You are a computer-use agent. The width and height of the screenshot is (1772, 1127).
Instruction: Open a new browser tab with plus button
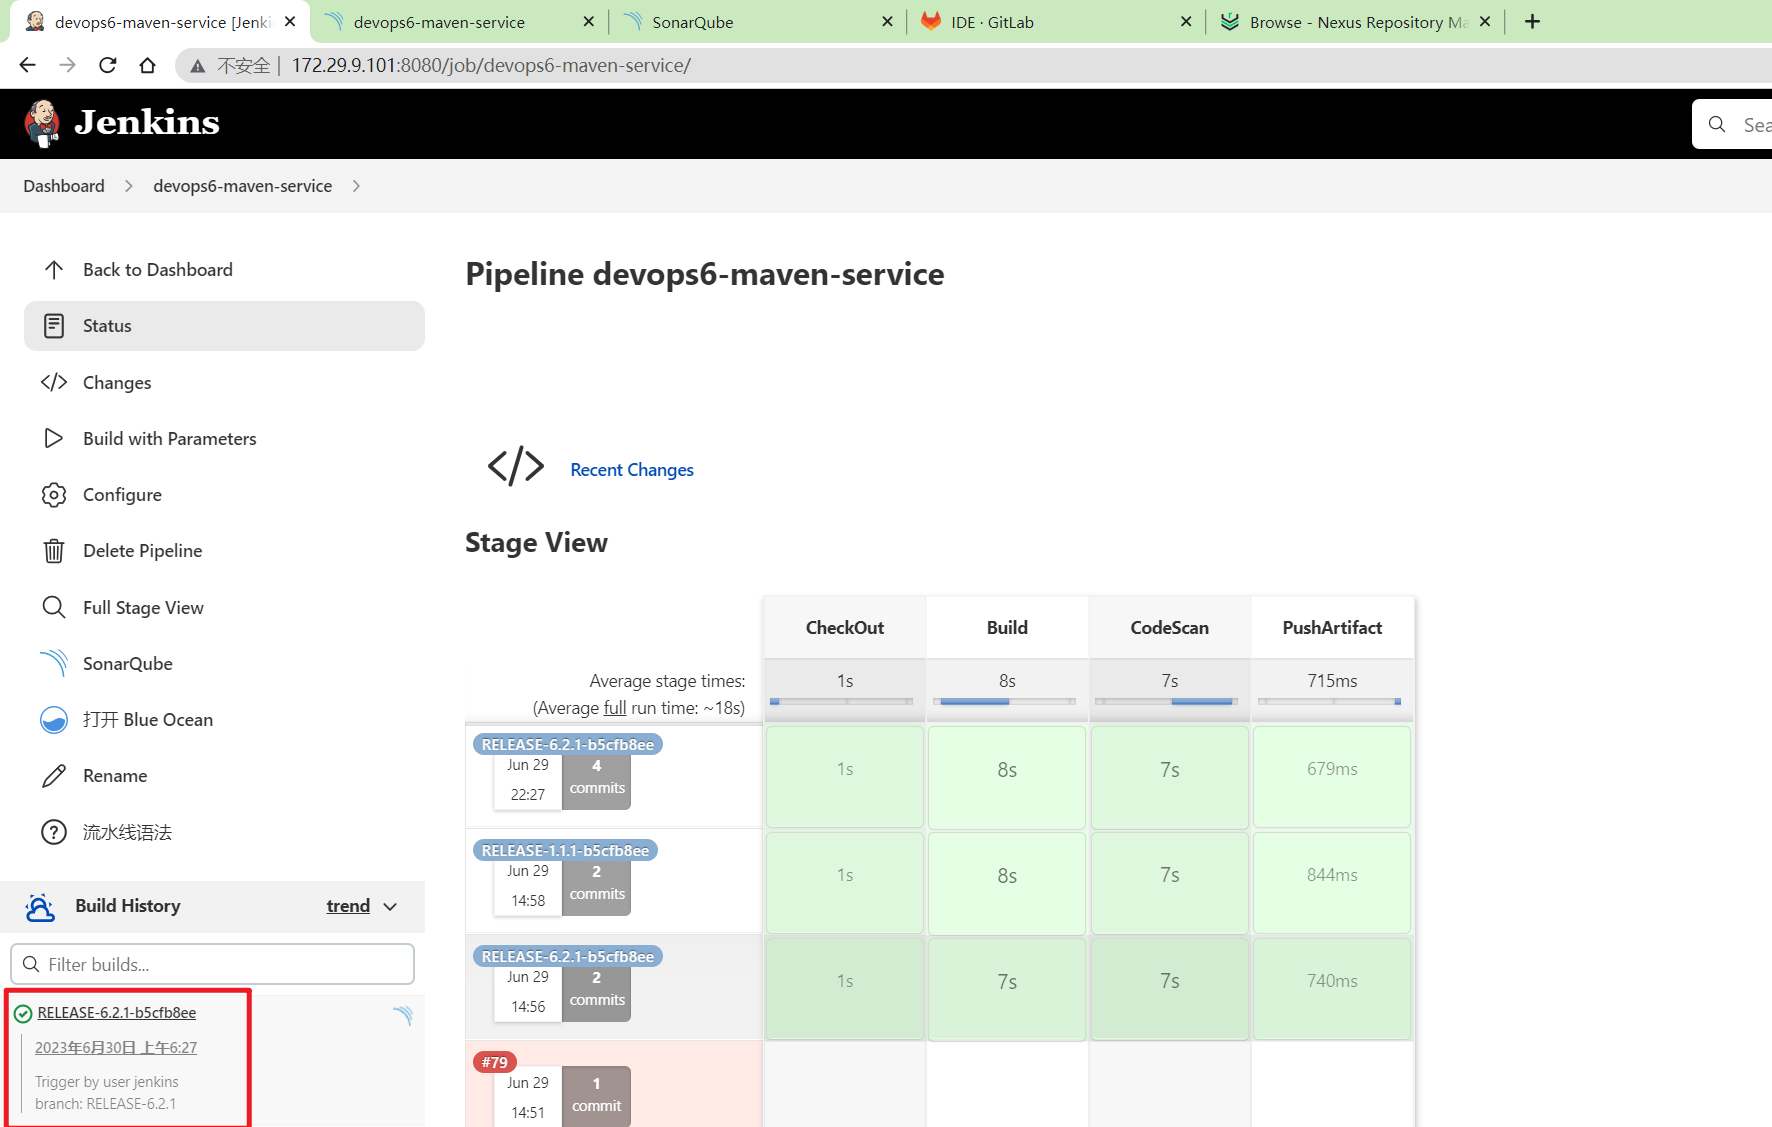1532,21
